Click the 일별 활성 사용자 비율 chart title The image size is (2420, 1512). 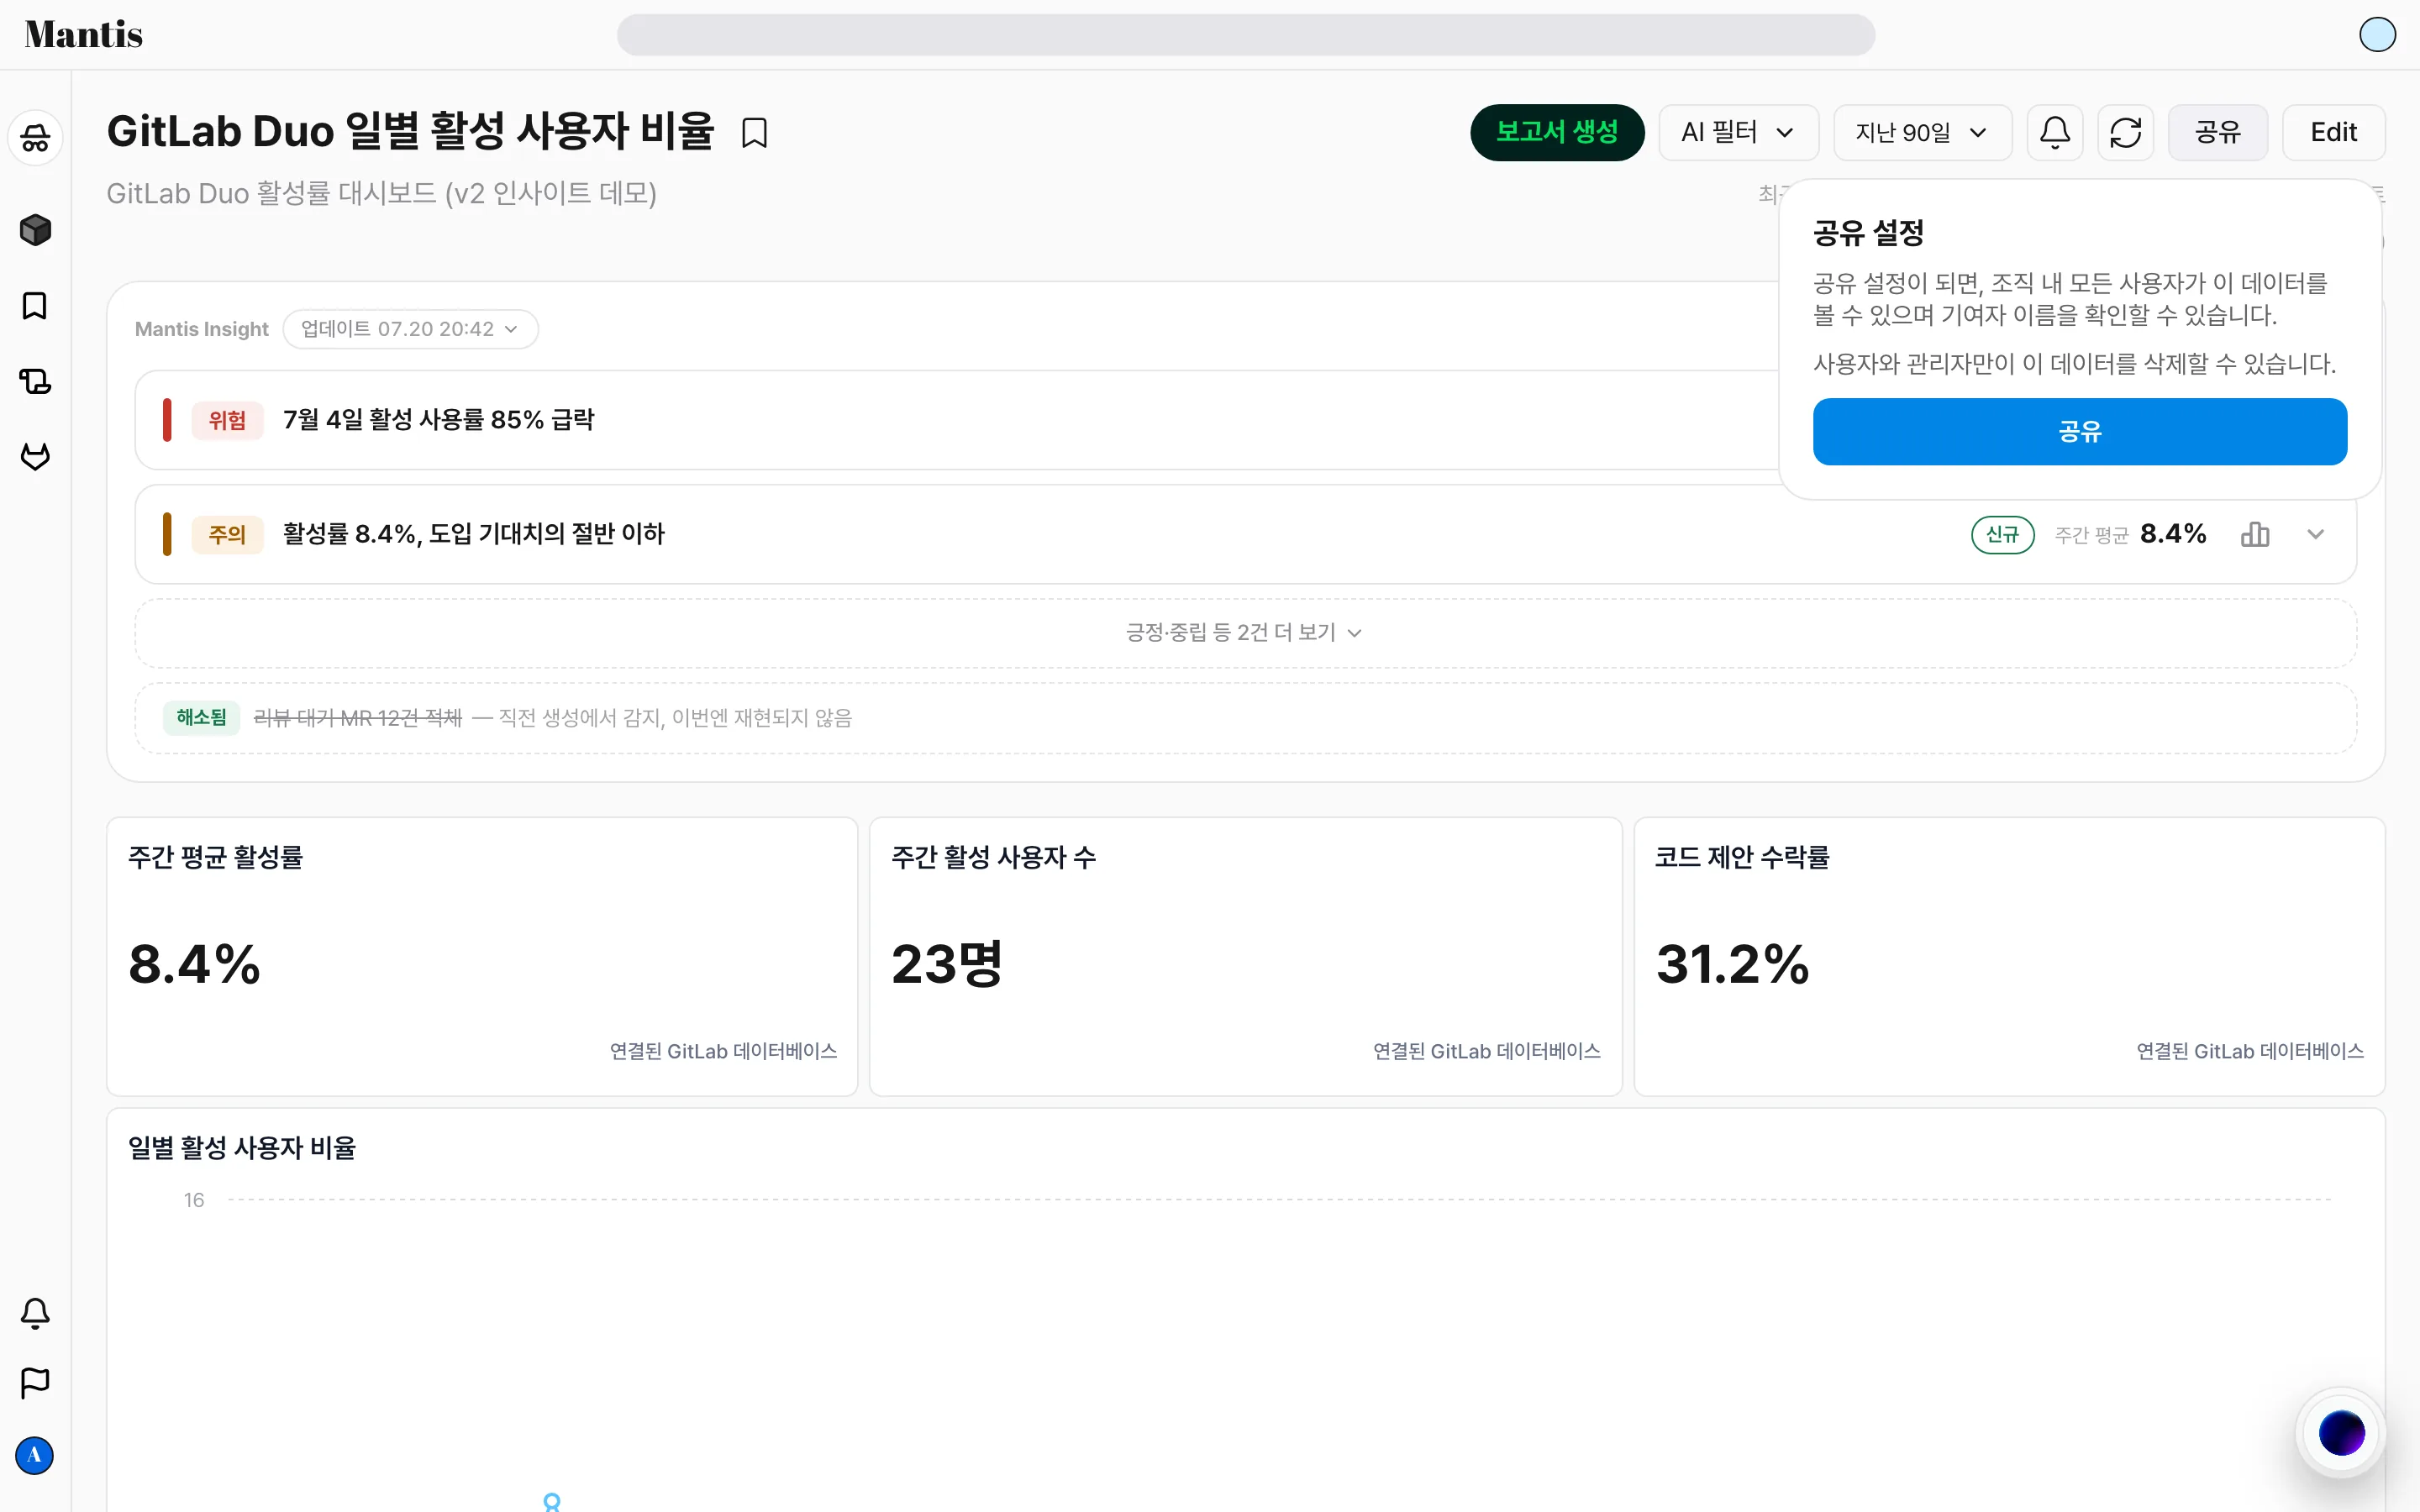pyautogui.click(x=242, y=1147)
